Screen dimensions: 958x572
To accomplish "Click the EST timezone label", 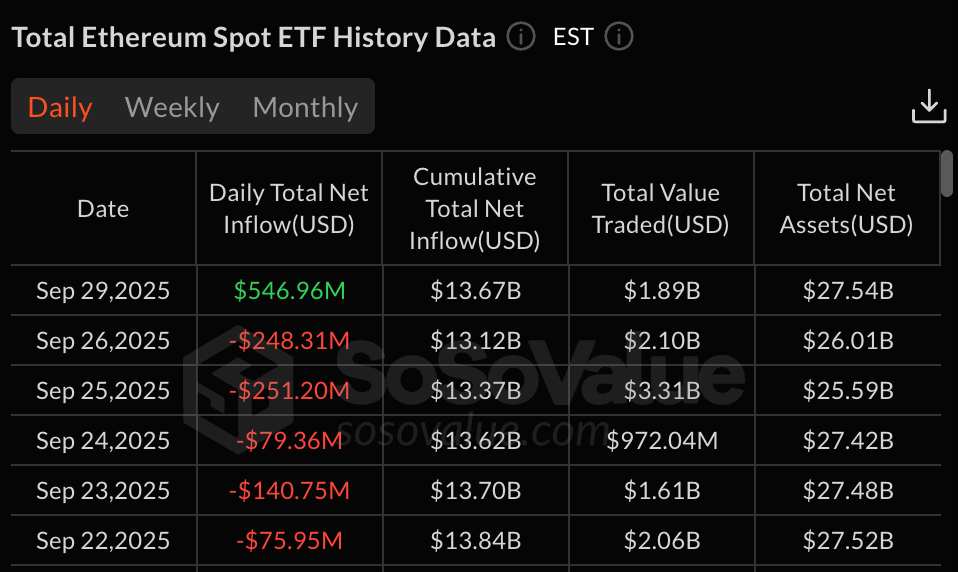I will [573, 38].
